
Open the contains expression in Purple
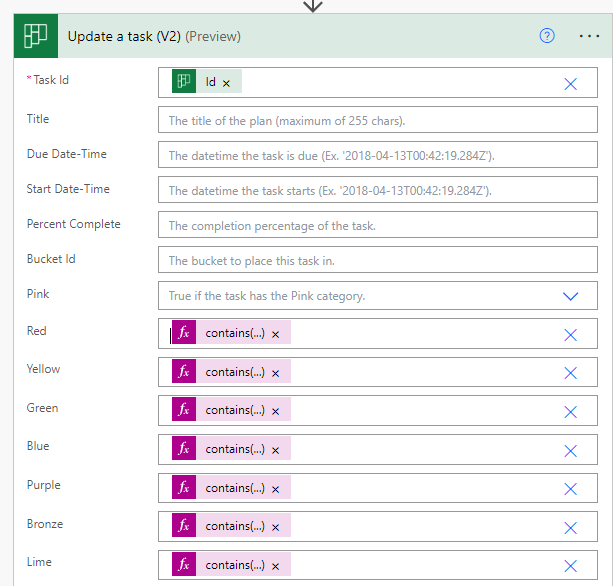pyautogui.click(x=235, y=488)
